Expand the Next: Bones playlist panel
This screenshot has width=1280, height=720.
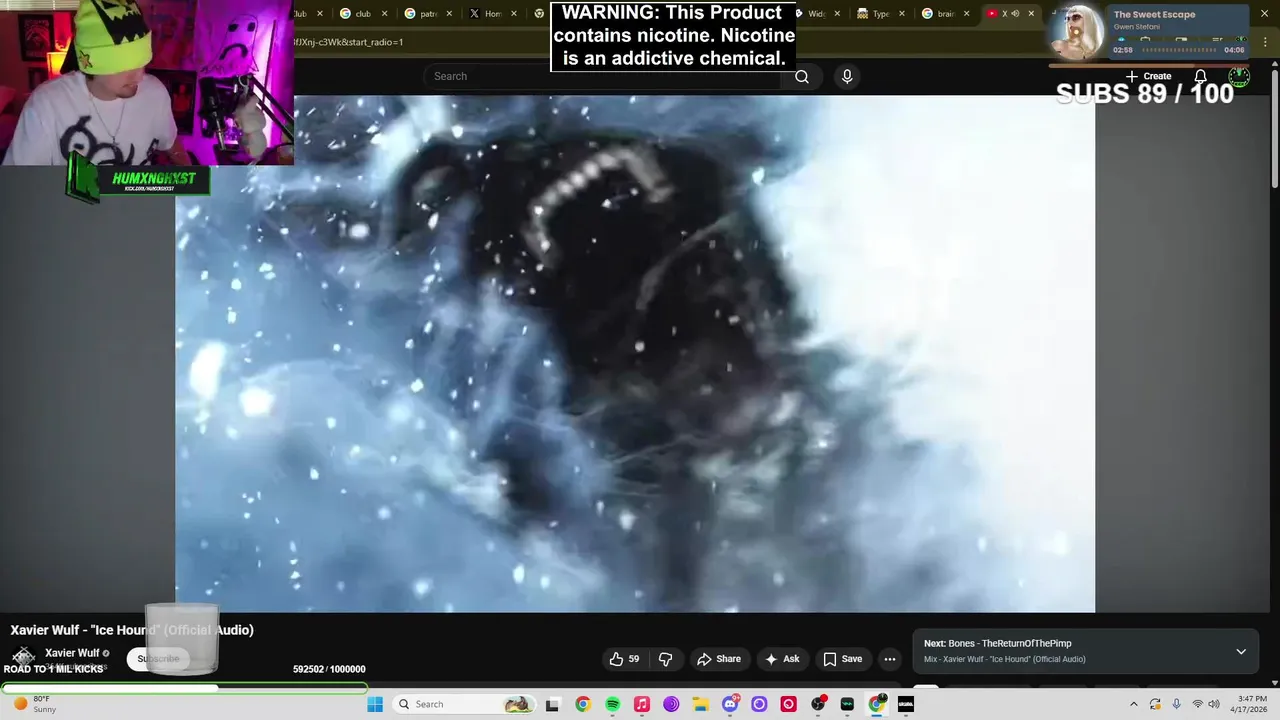(1241, 651)
